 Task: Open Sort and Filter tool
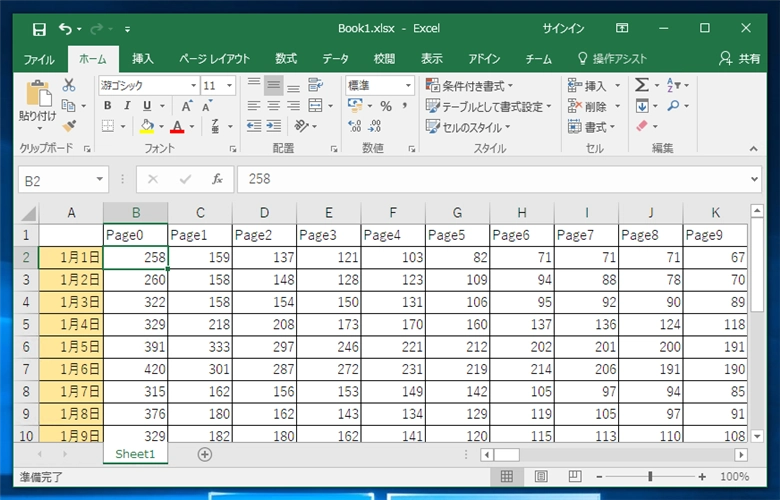pos(673,85)
